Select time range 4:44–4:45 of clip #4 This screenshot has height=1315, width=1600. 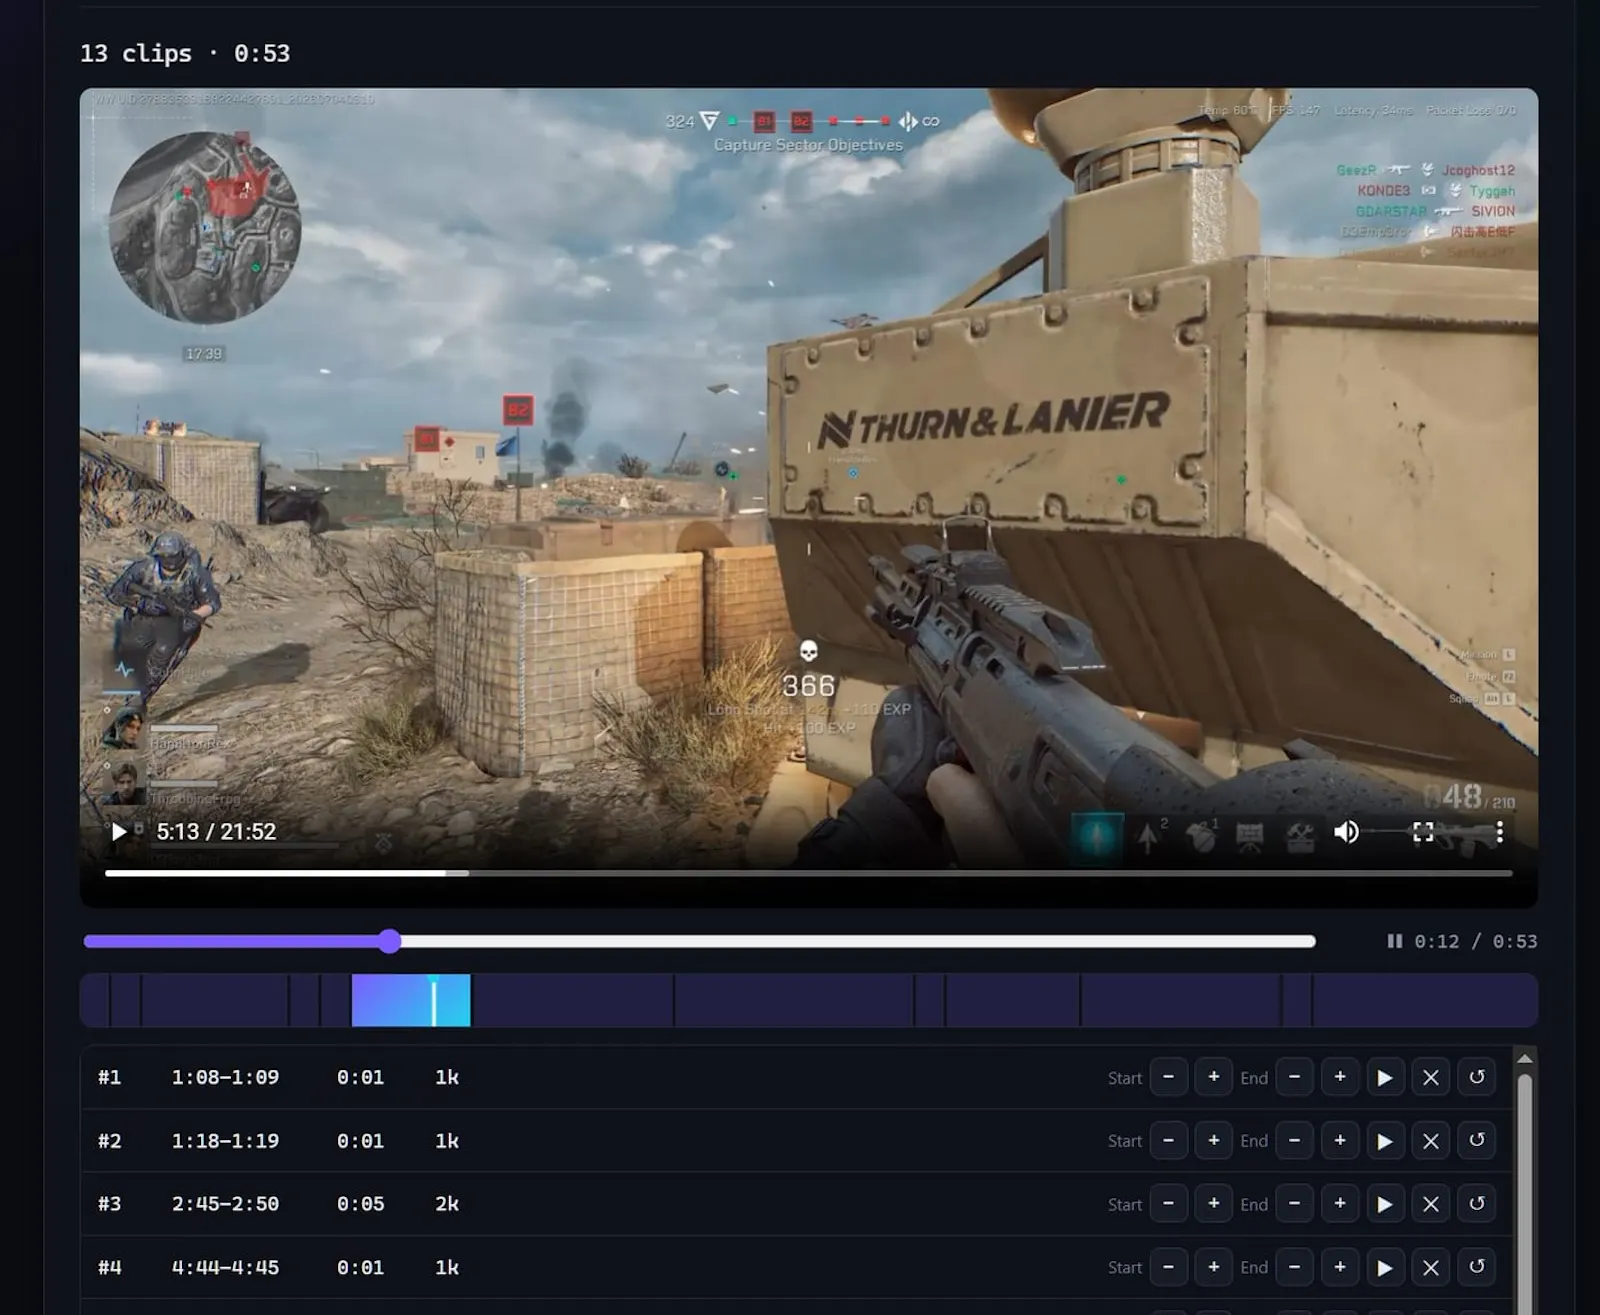225,1267
